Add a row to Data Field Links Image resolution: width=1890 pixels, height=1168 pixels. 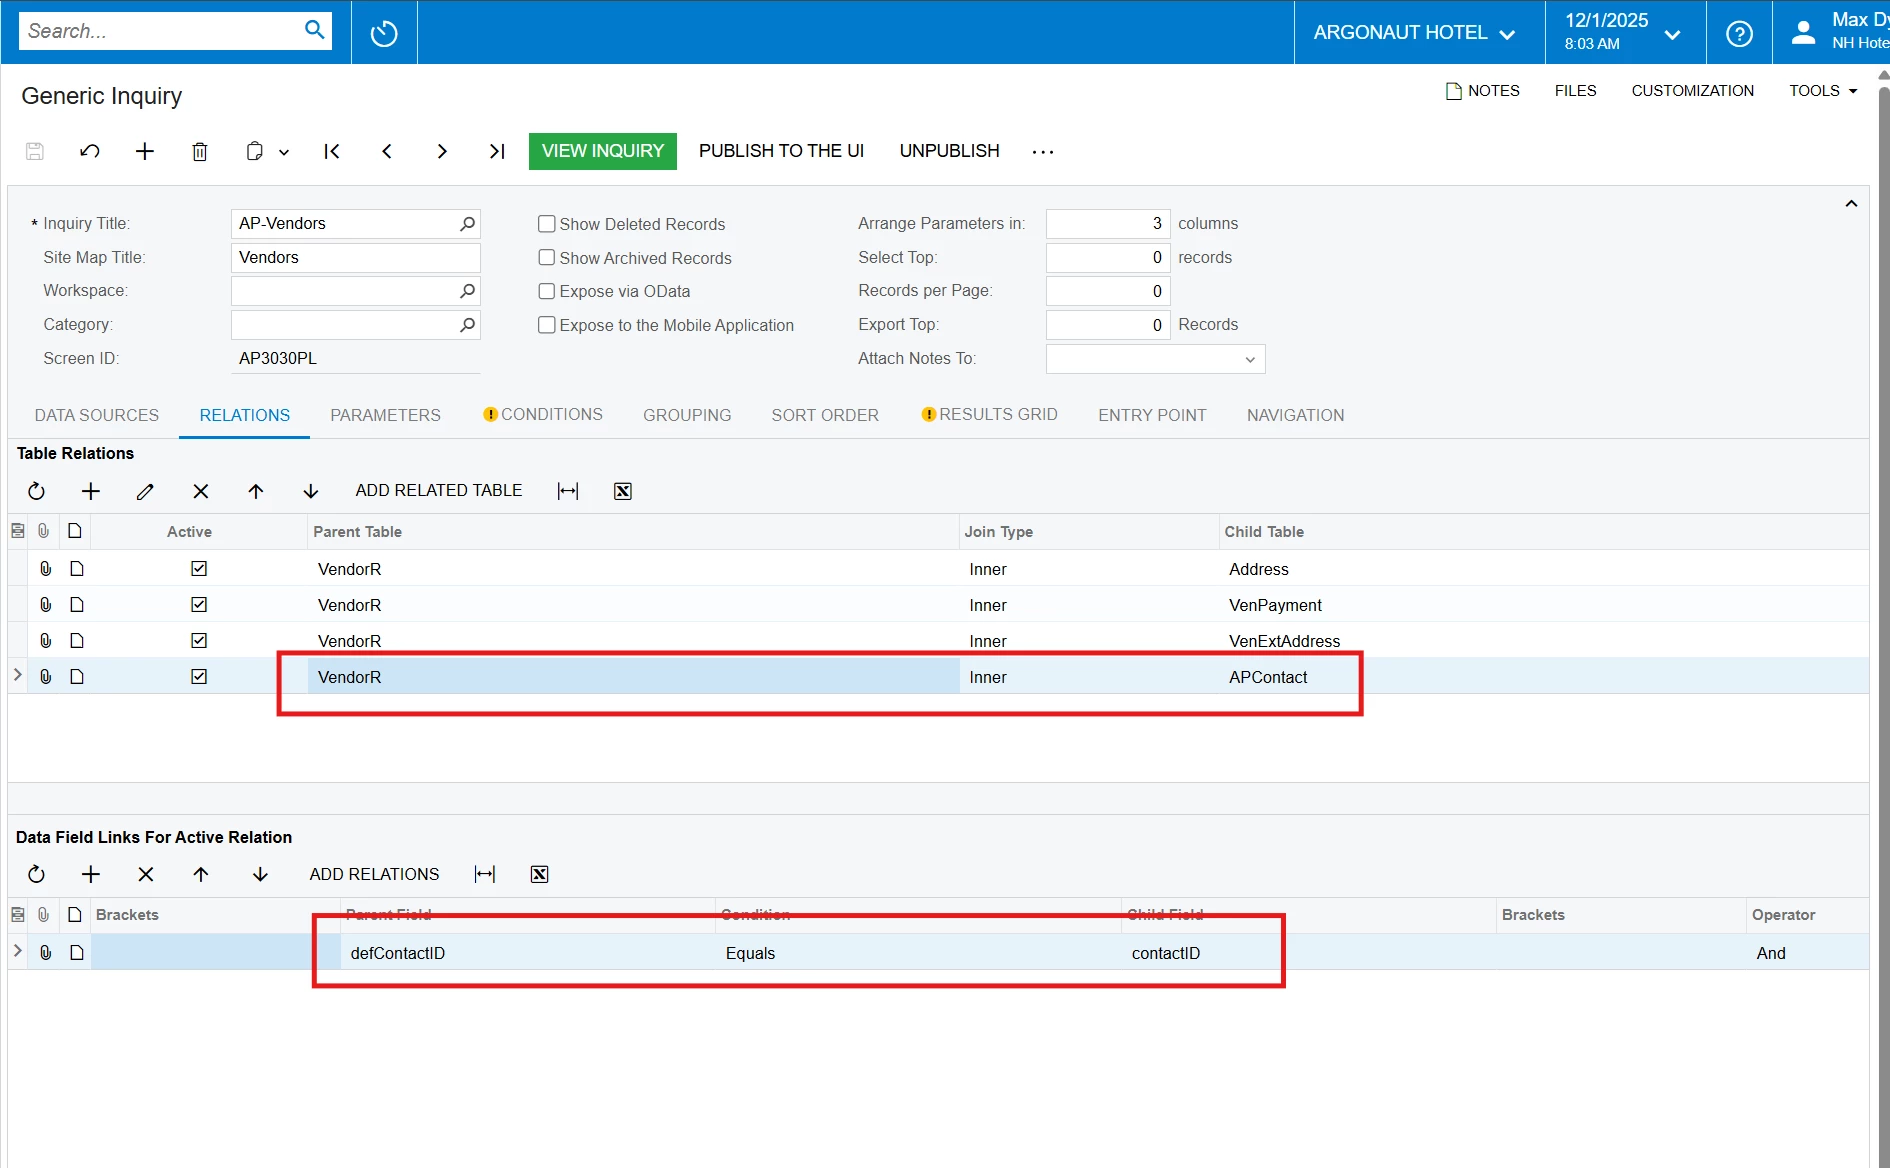point(91,875)
